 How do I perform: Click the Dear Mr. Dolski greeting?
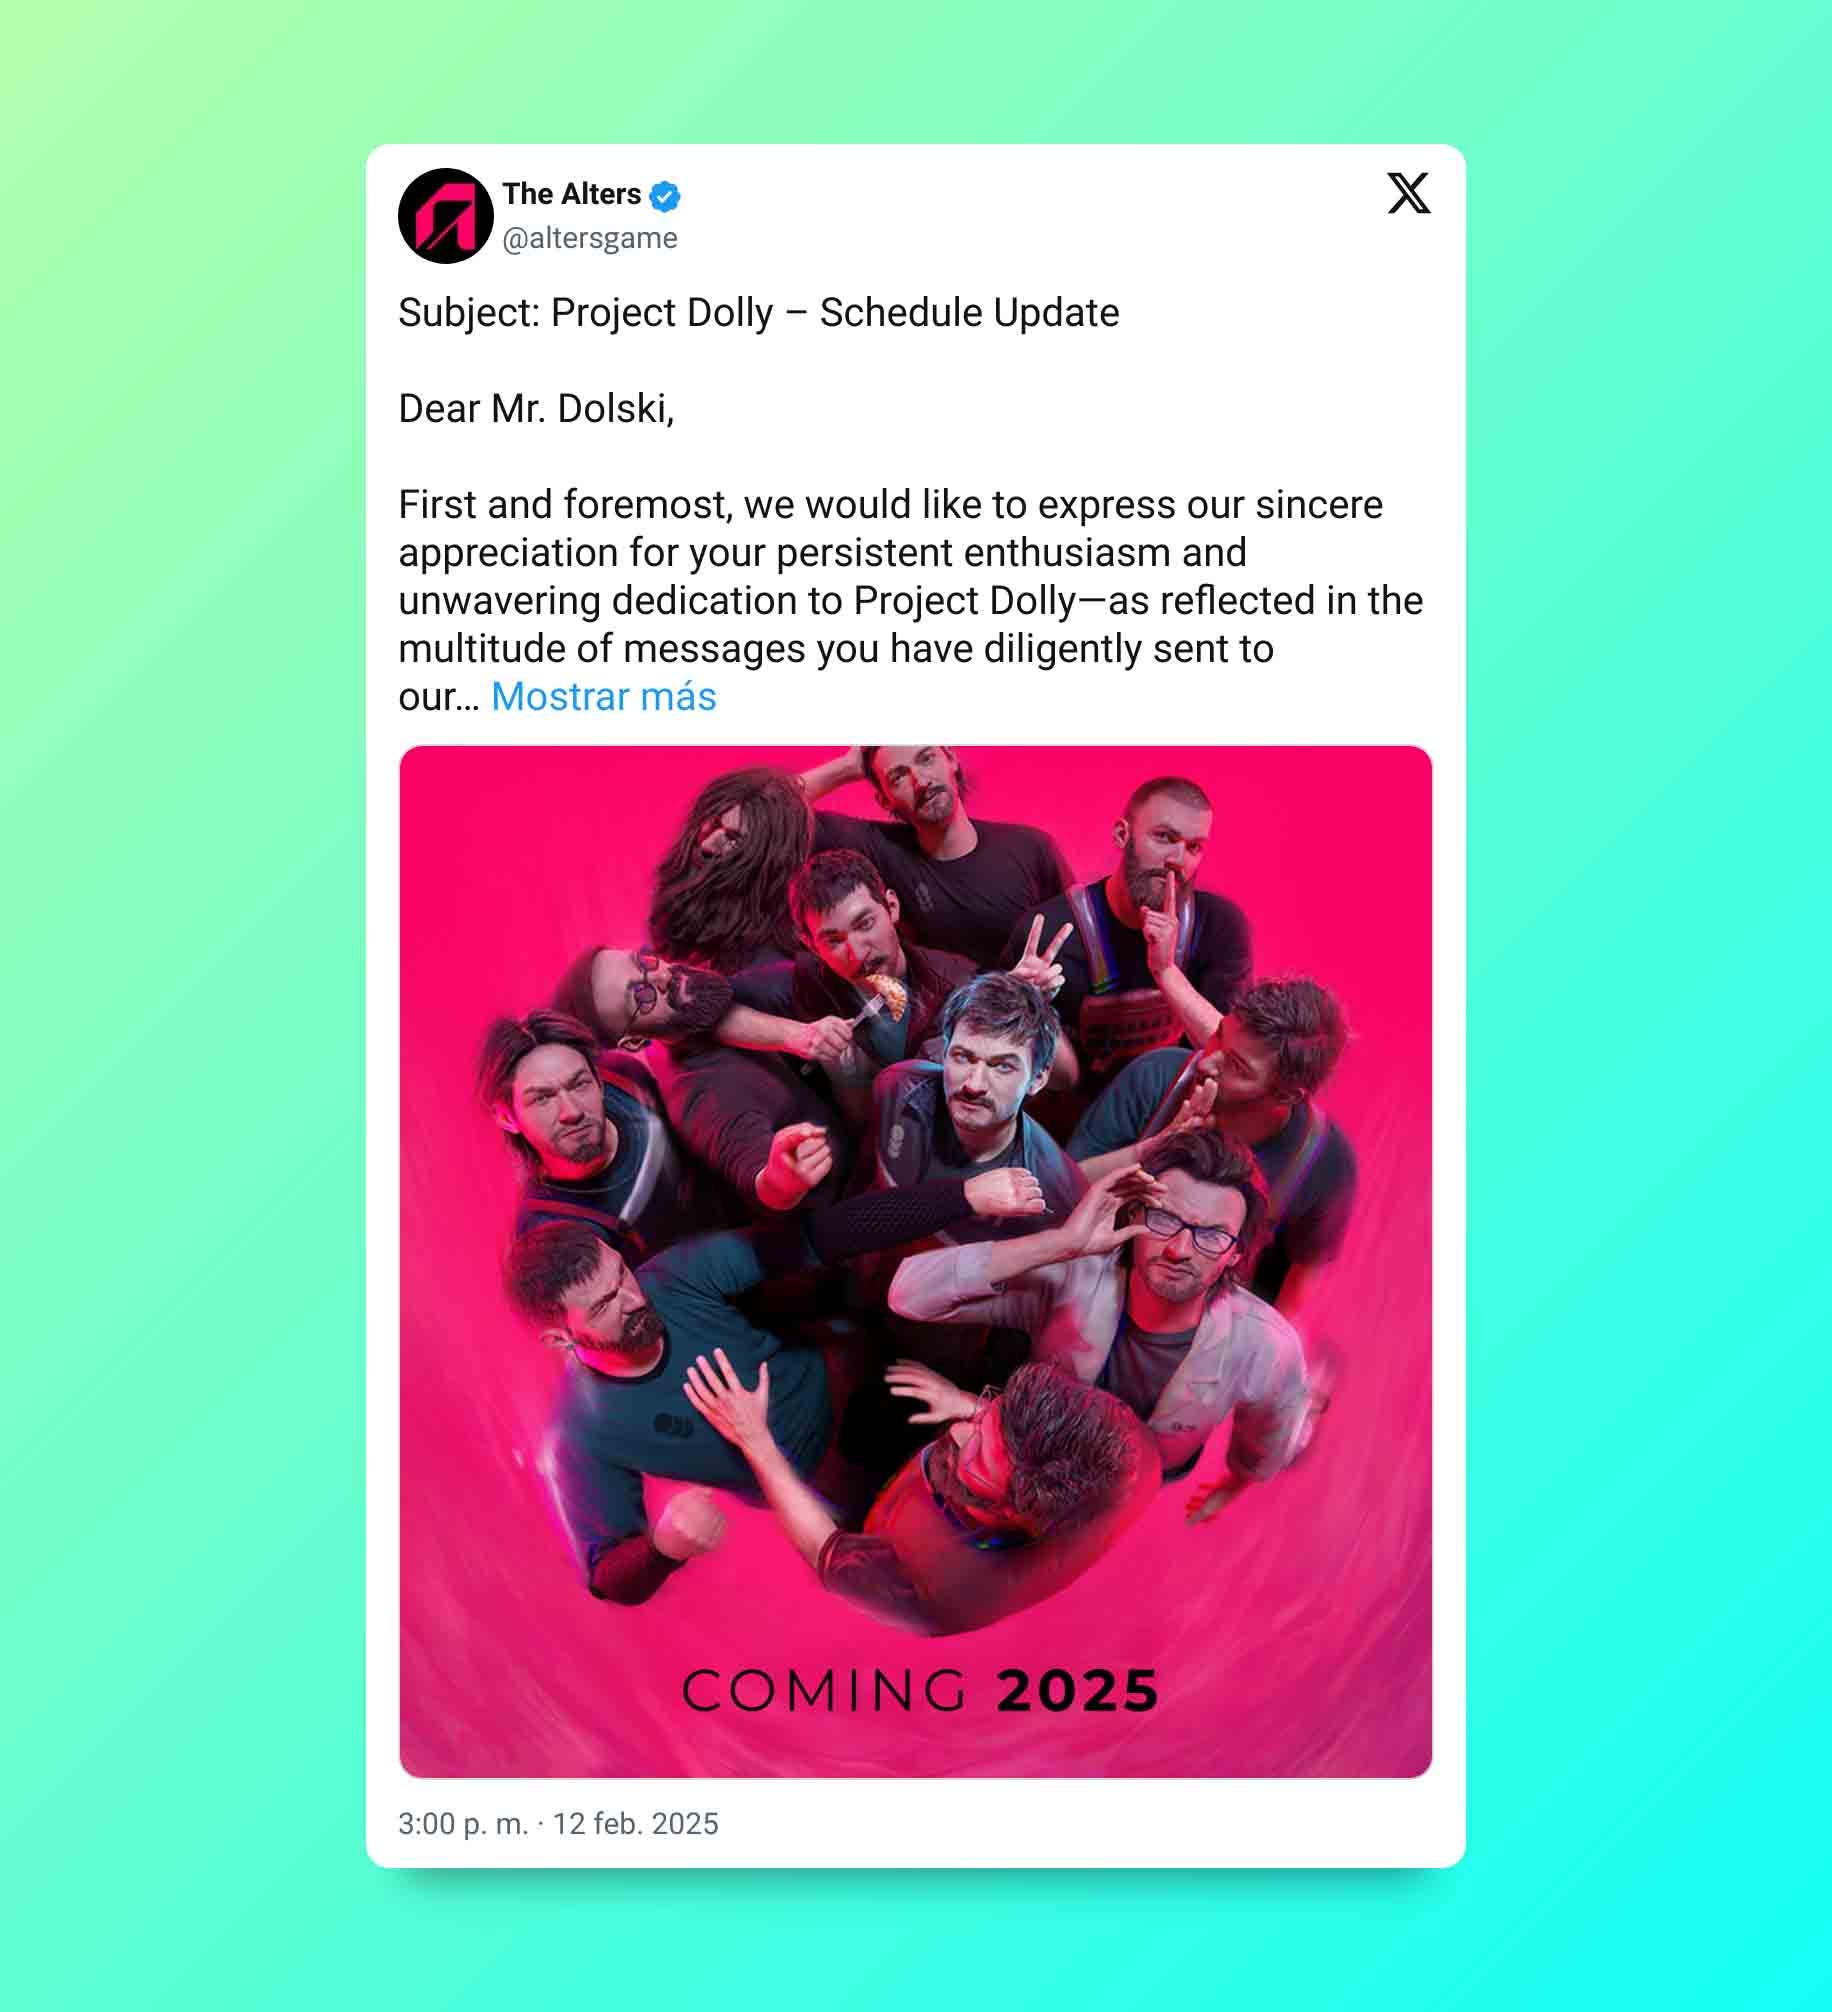536,409
